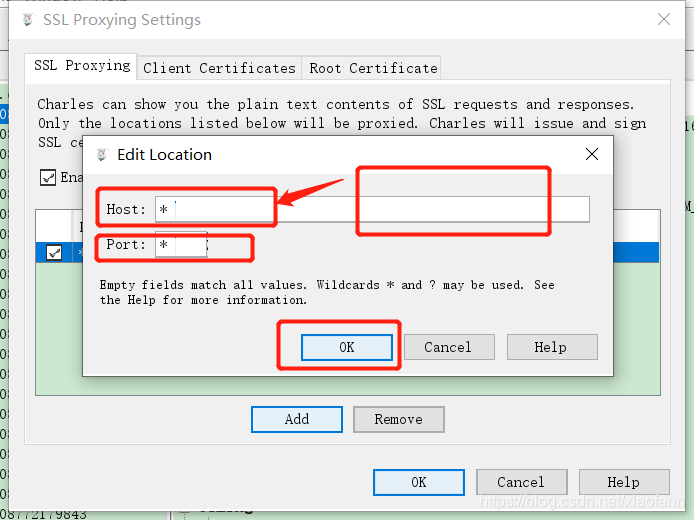Image resolution: width=694 pixels, height=520 pixels.
Task: Open Help in Edit Location dialog
Action: pos(552,347)
